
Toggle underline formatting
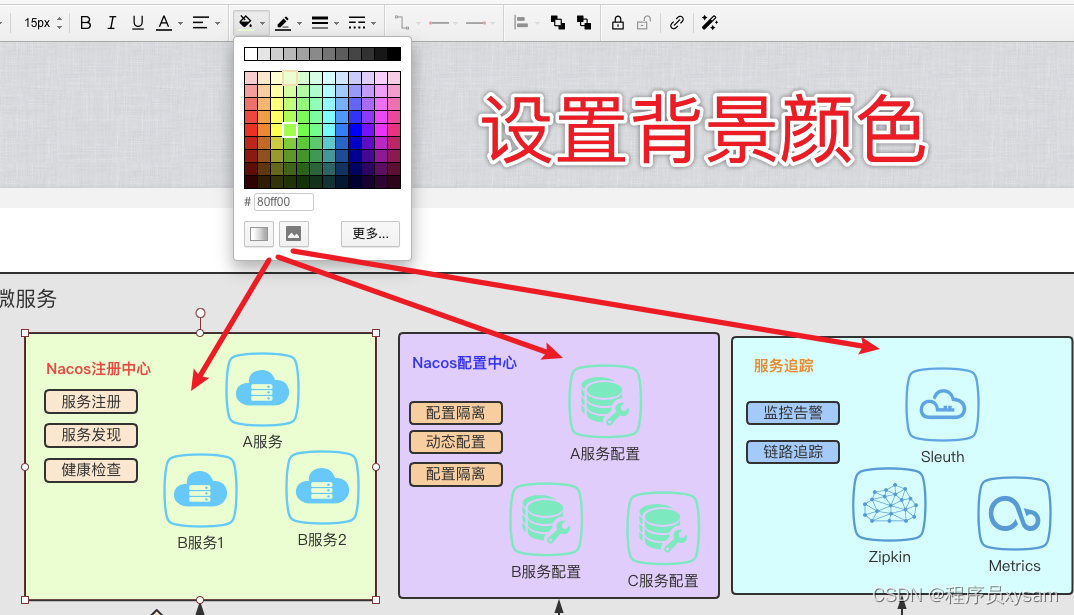pos(138,23)
